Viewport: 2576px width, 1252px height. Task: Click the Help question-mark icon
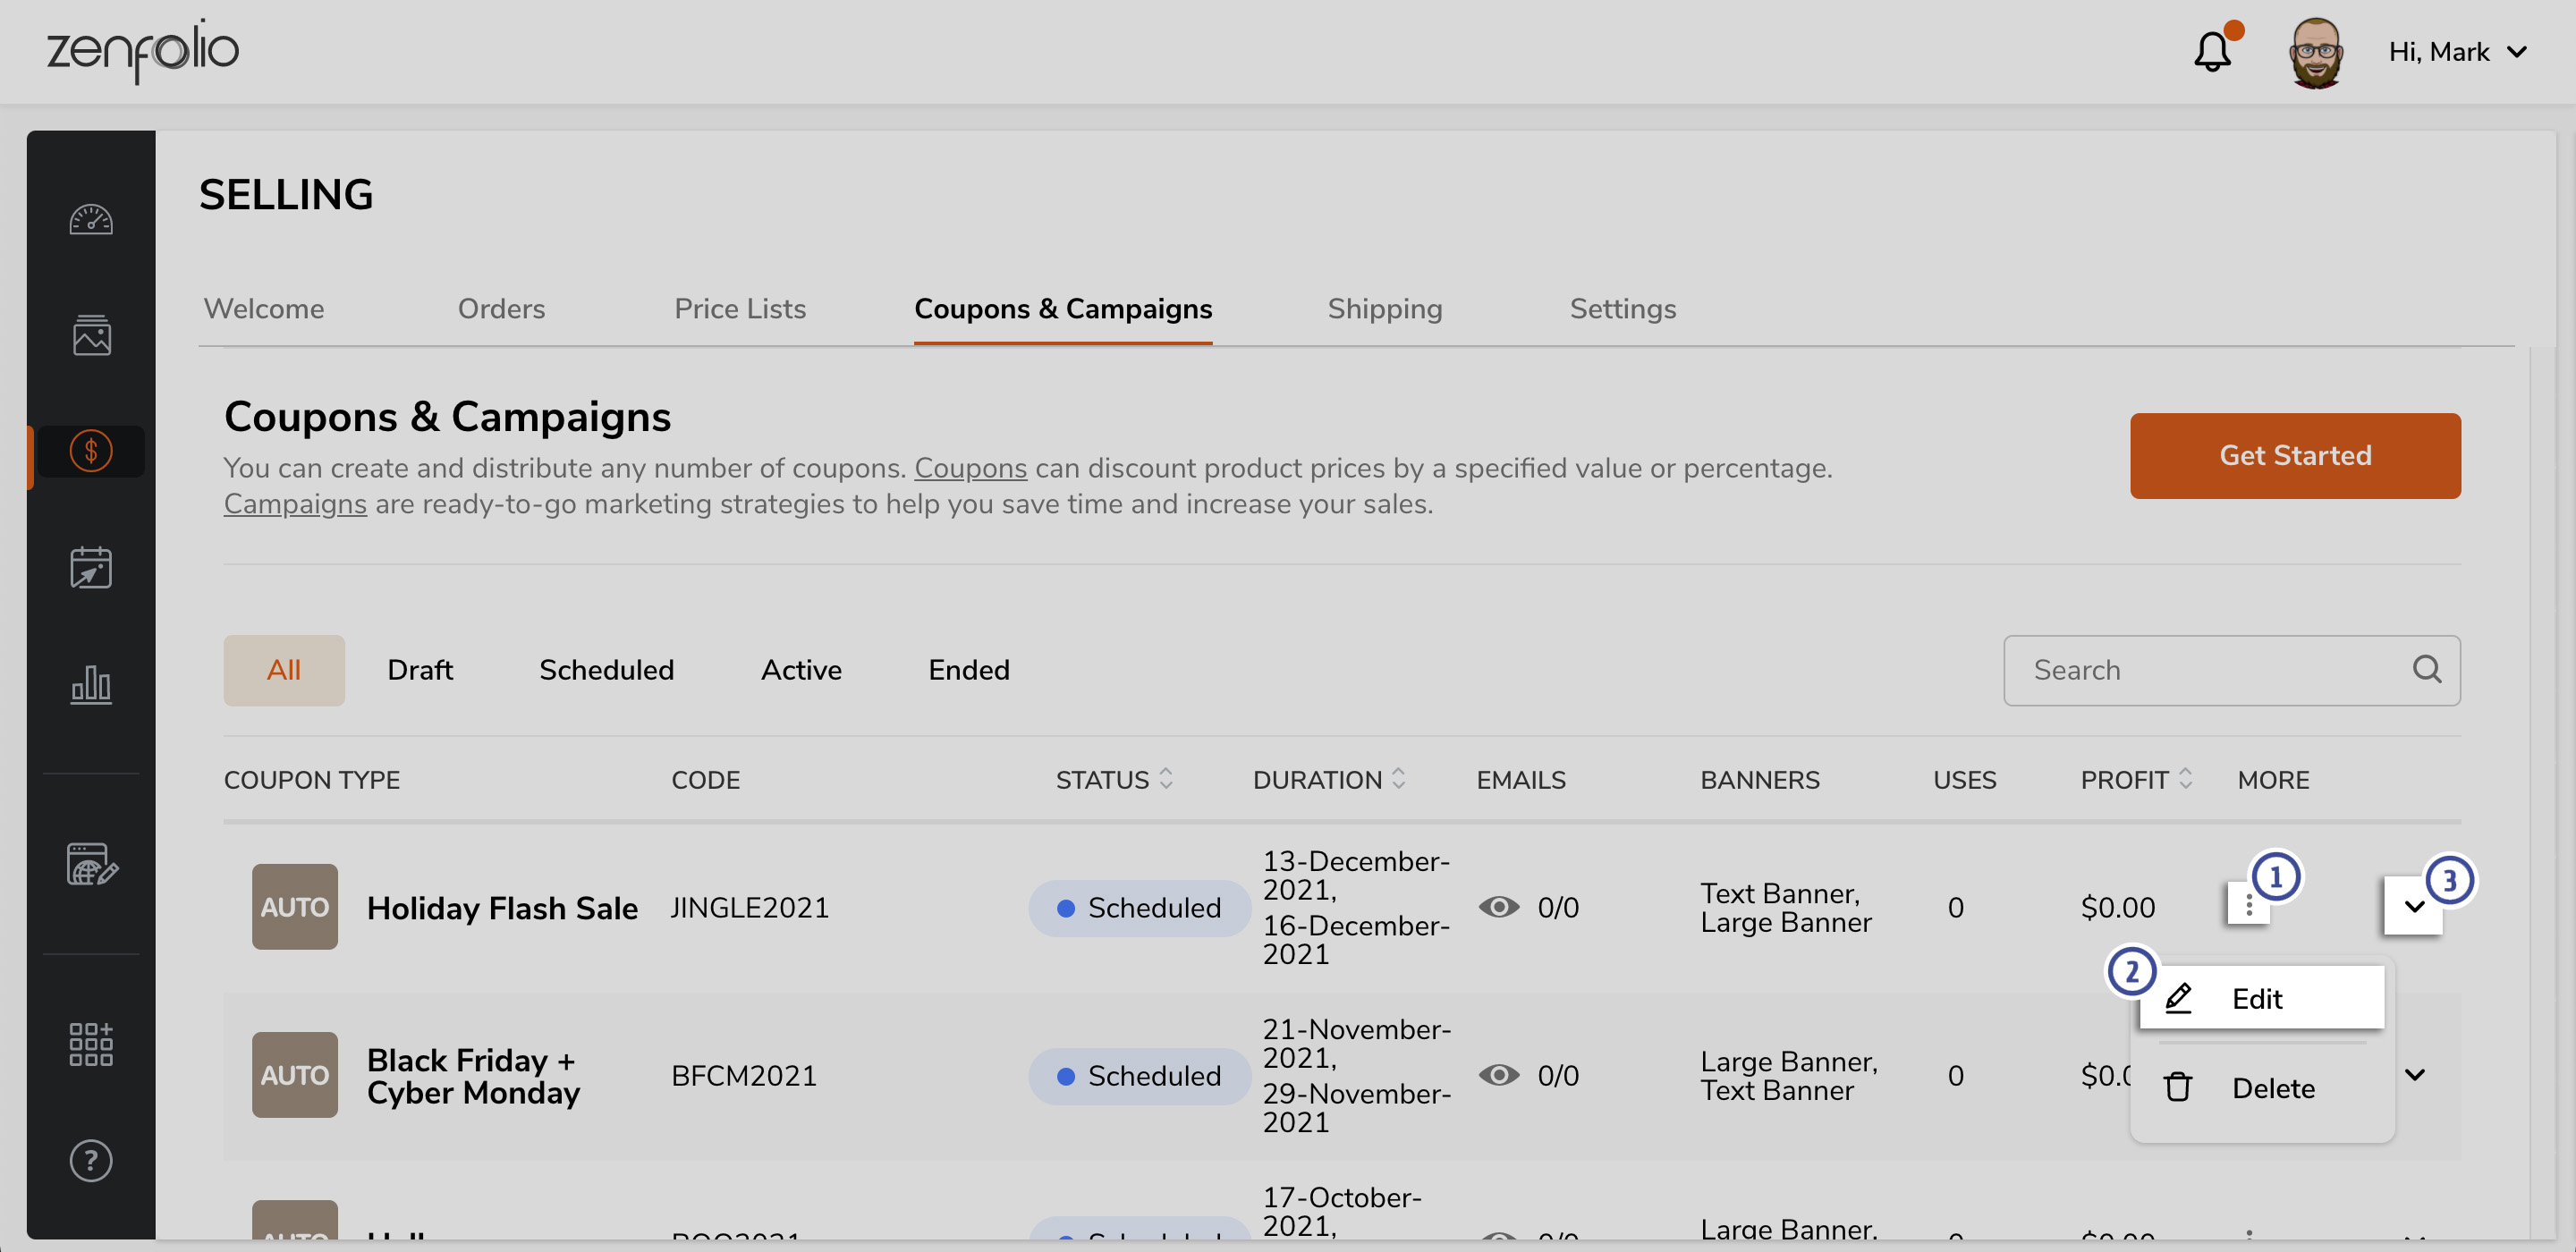(x=91, y=1161)
